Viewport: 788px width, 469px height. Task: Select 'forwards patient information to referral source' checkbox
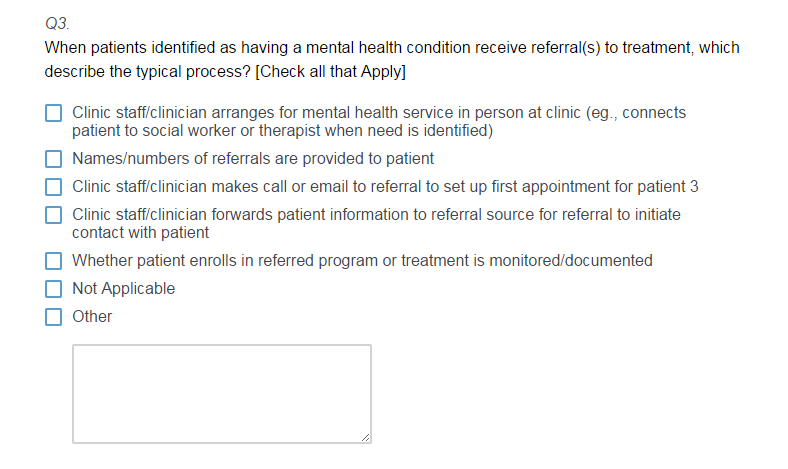[x=54, y=215]
